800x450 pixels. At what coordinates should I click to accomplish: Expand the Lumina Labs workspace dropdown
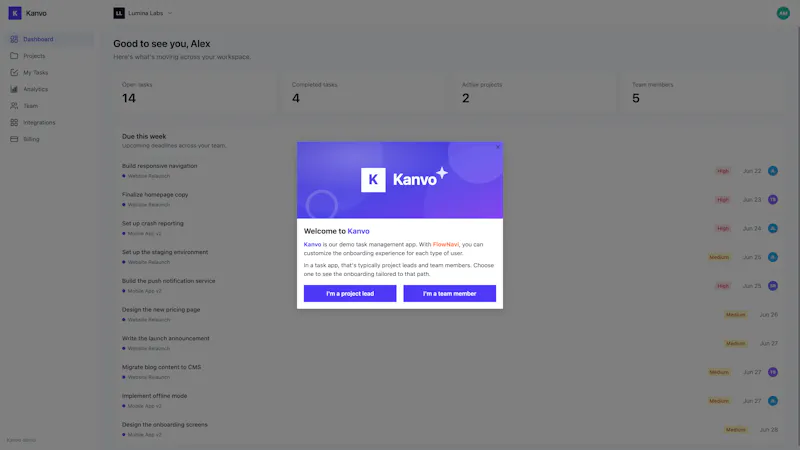143,13
